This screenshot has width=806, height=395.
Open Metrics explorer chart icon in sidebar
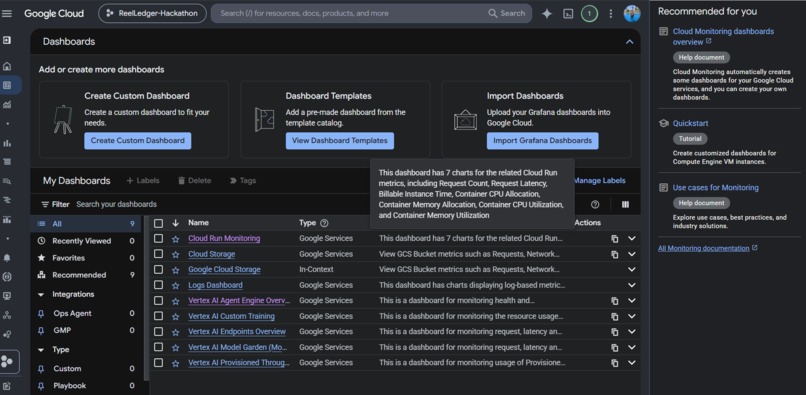coord(7,104)
